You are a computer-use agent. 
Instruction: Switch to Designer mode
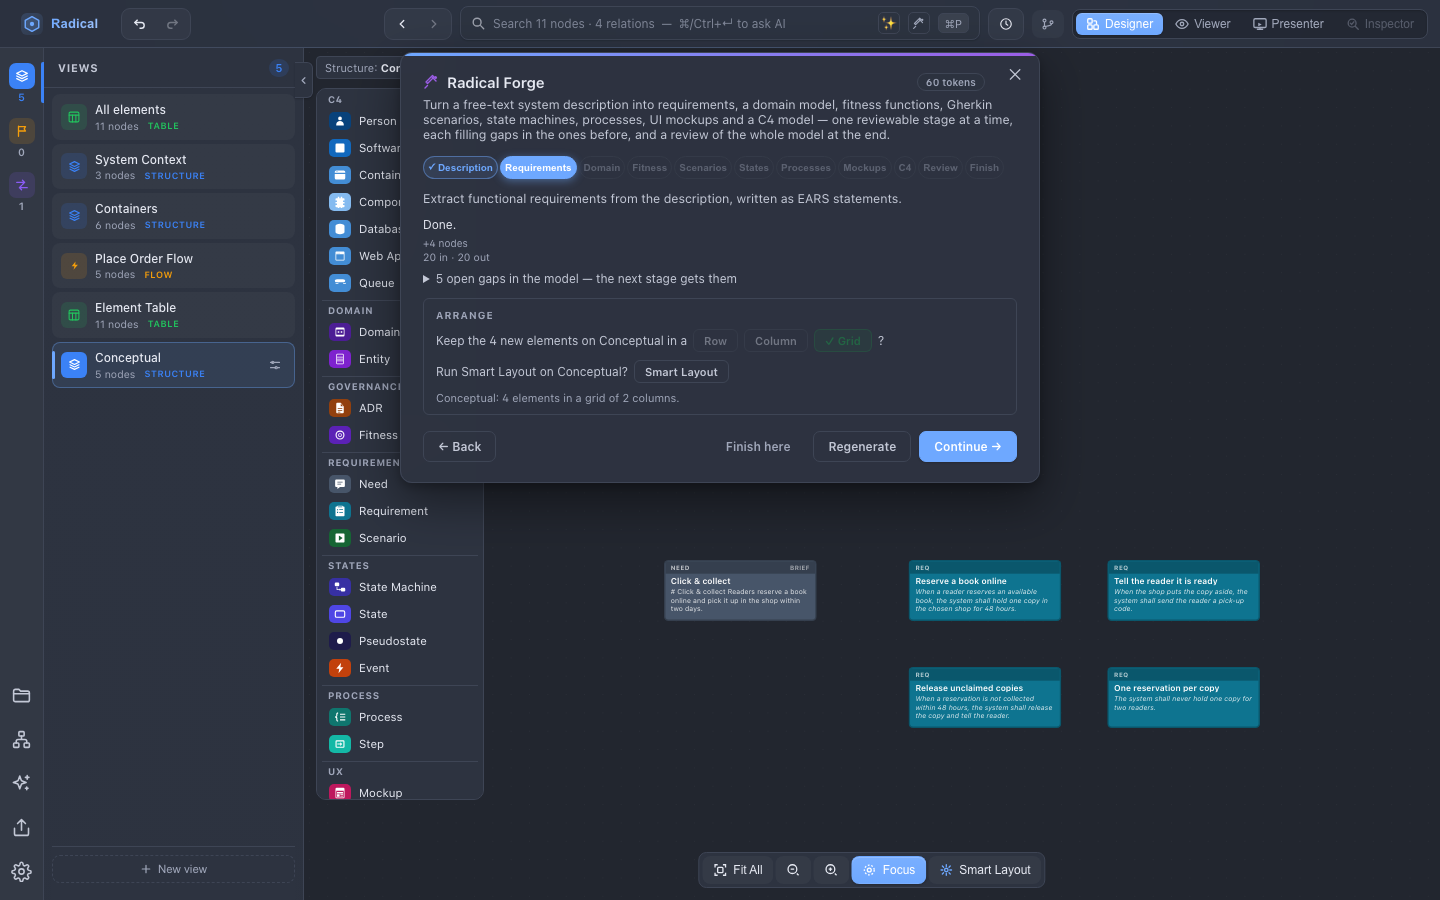point(1119,24)
